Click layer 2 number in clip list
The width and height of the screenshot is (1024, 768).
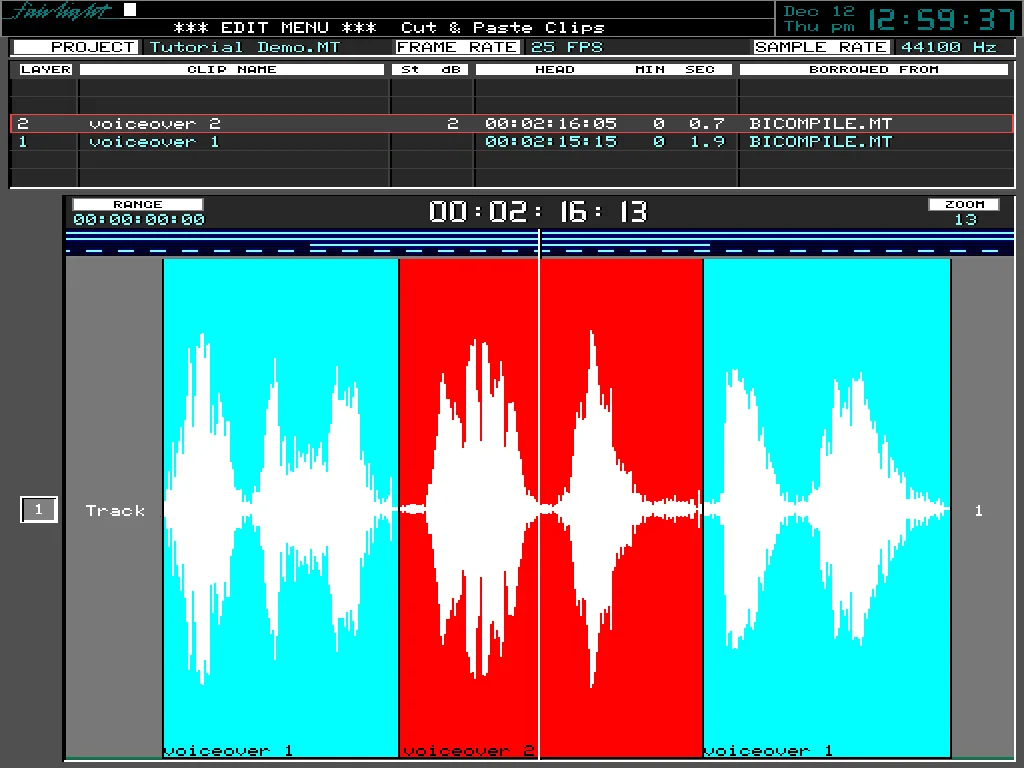pyautogui.click(x=23, y=123)
